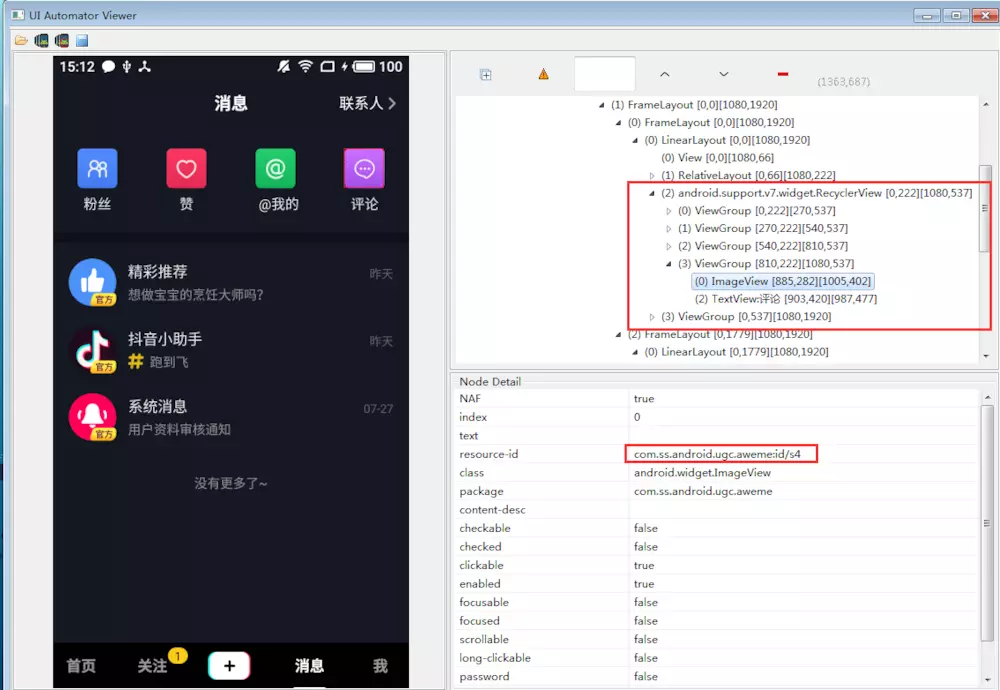Open the 抖音小助手 avatar
This screenshot has width=1000, height=690.
[x=92, y=349]
